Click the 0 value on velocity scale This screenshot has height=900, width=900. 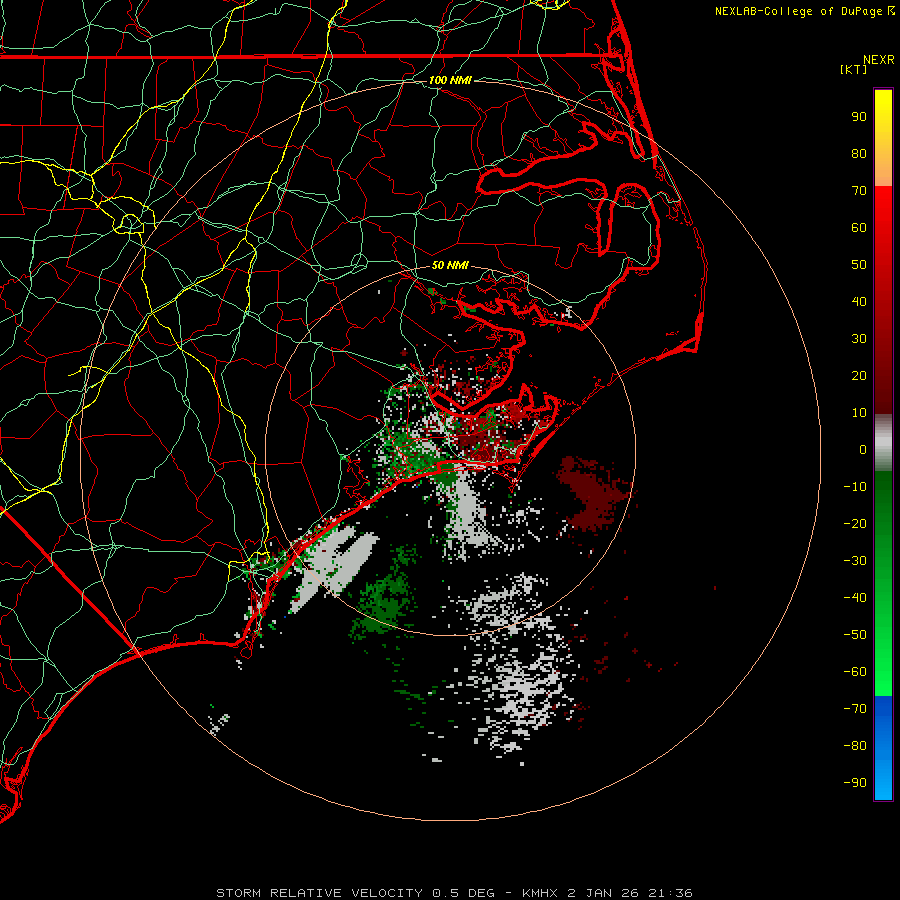[863, 449]
